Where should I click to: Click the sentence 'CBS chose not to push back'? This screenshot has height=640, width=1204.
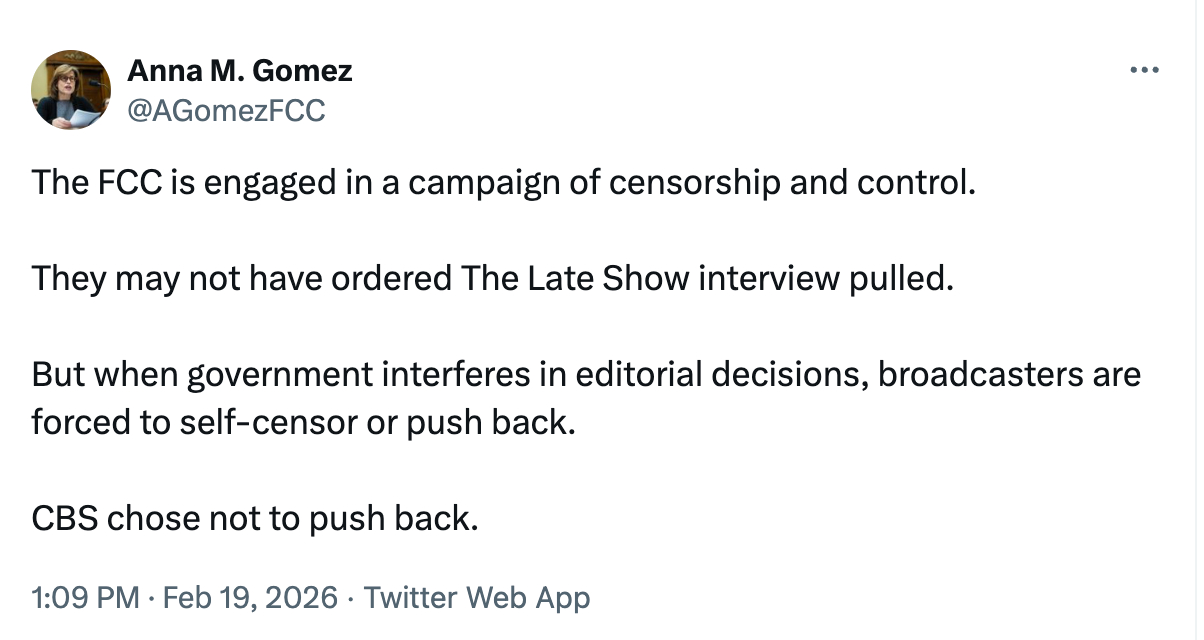point(255,518)
